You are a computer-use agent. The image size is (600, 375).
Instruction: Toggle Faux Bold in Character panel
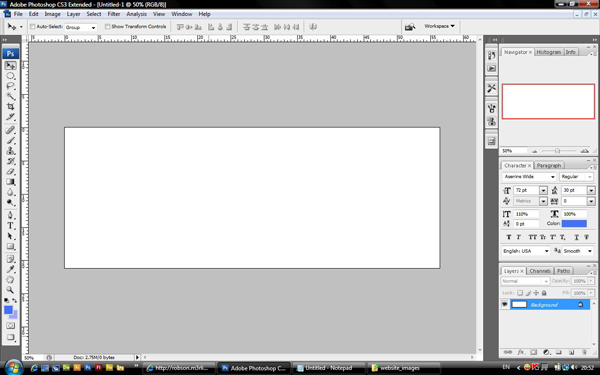509,237
